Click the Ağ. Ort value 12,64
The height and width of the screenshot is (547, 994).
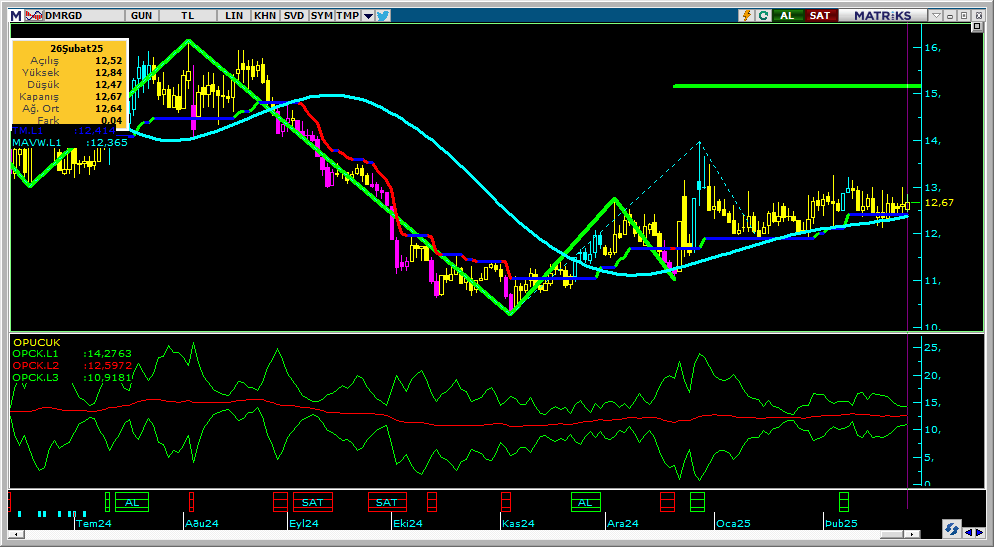(x=109, y=108)
